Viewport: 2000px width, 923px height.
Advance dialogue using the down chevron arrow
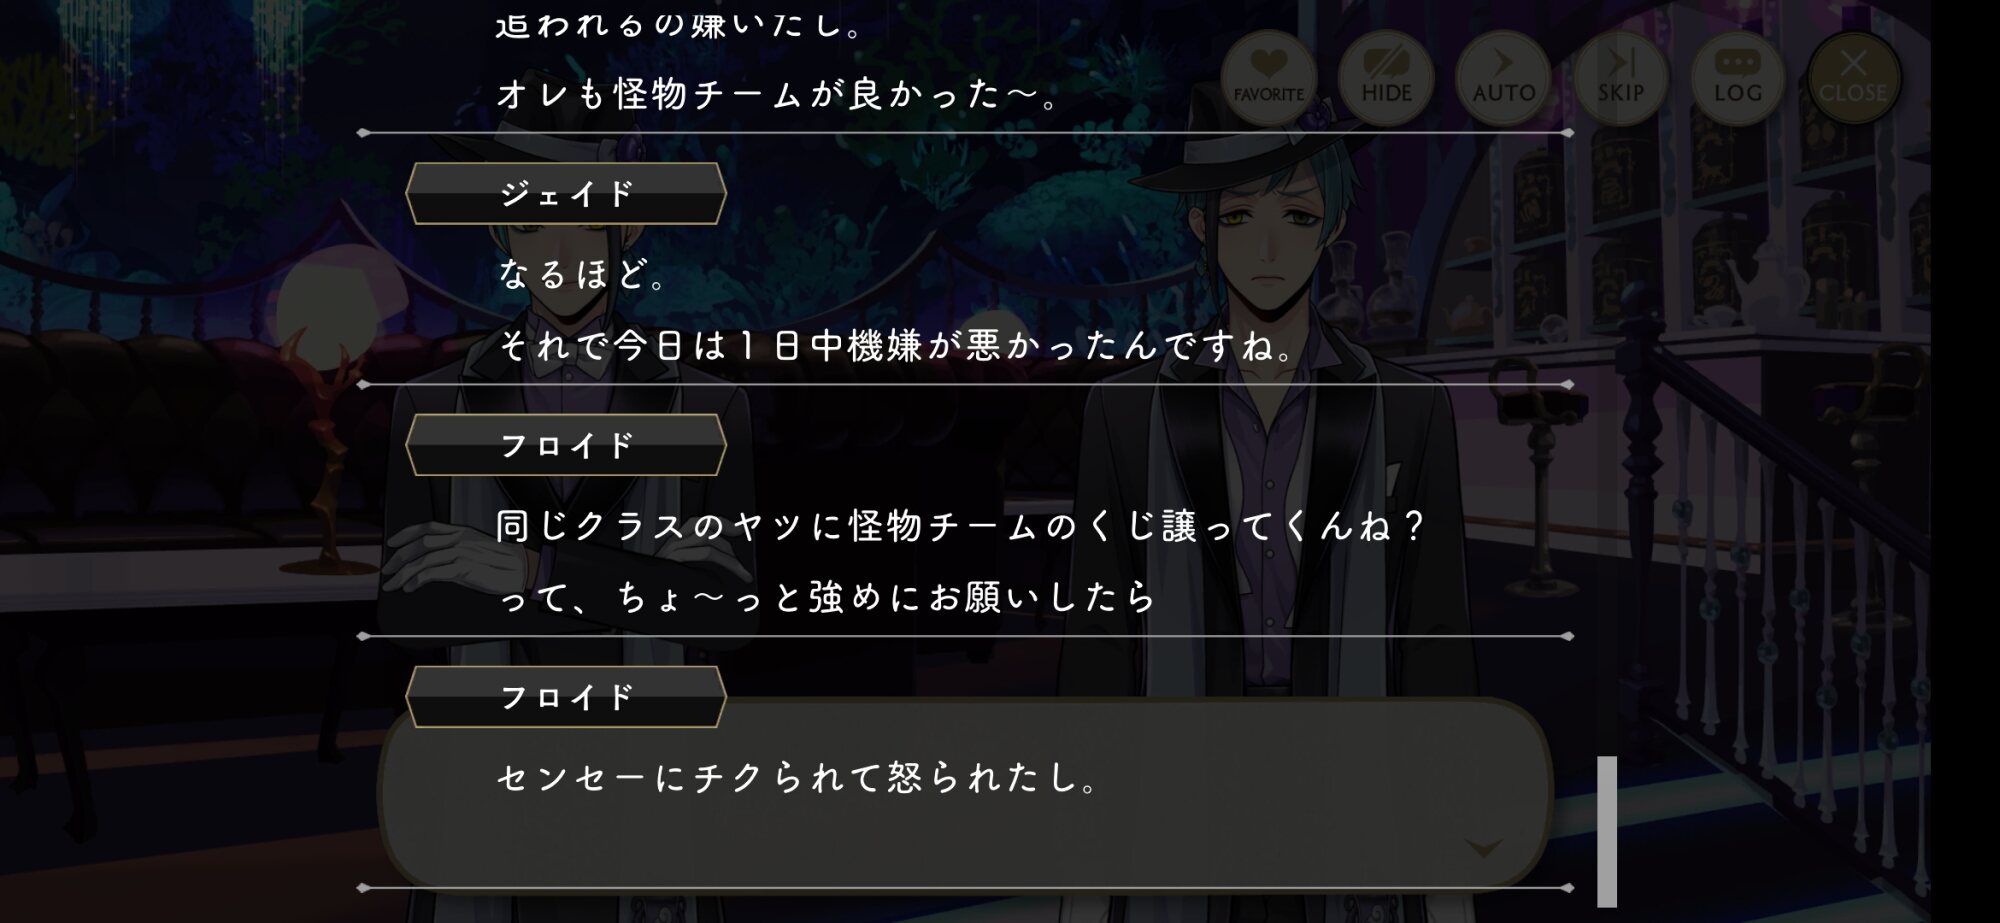pos(1483,848)
